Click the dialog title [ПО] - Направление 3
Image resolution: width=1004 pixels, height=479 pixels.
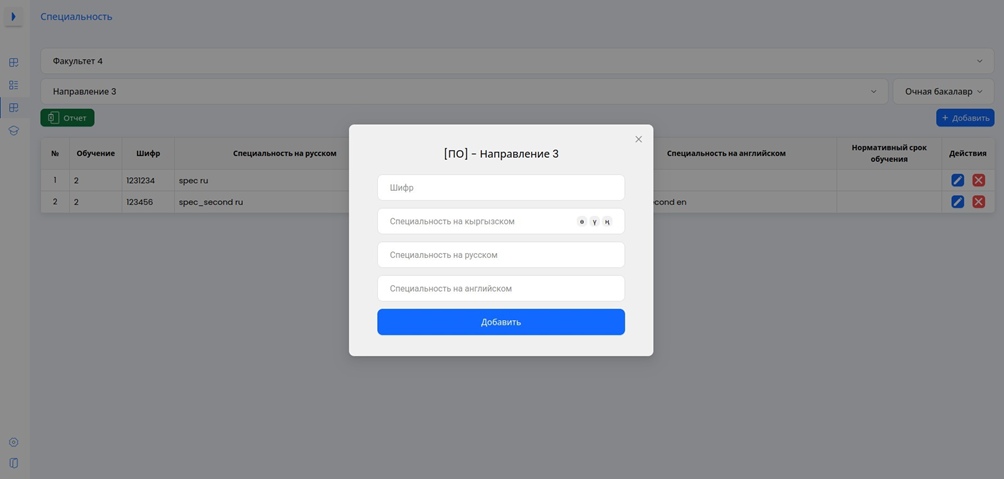tap(501, 154)
